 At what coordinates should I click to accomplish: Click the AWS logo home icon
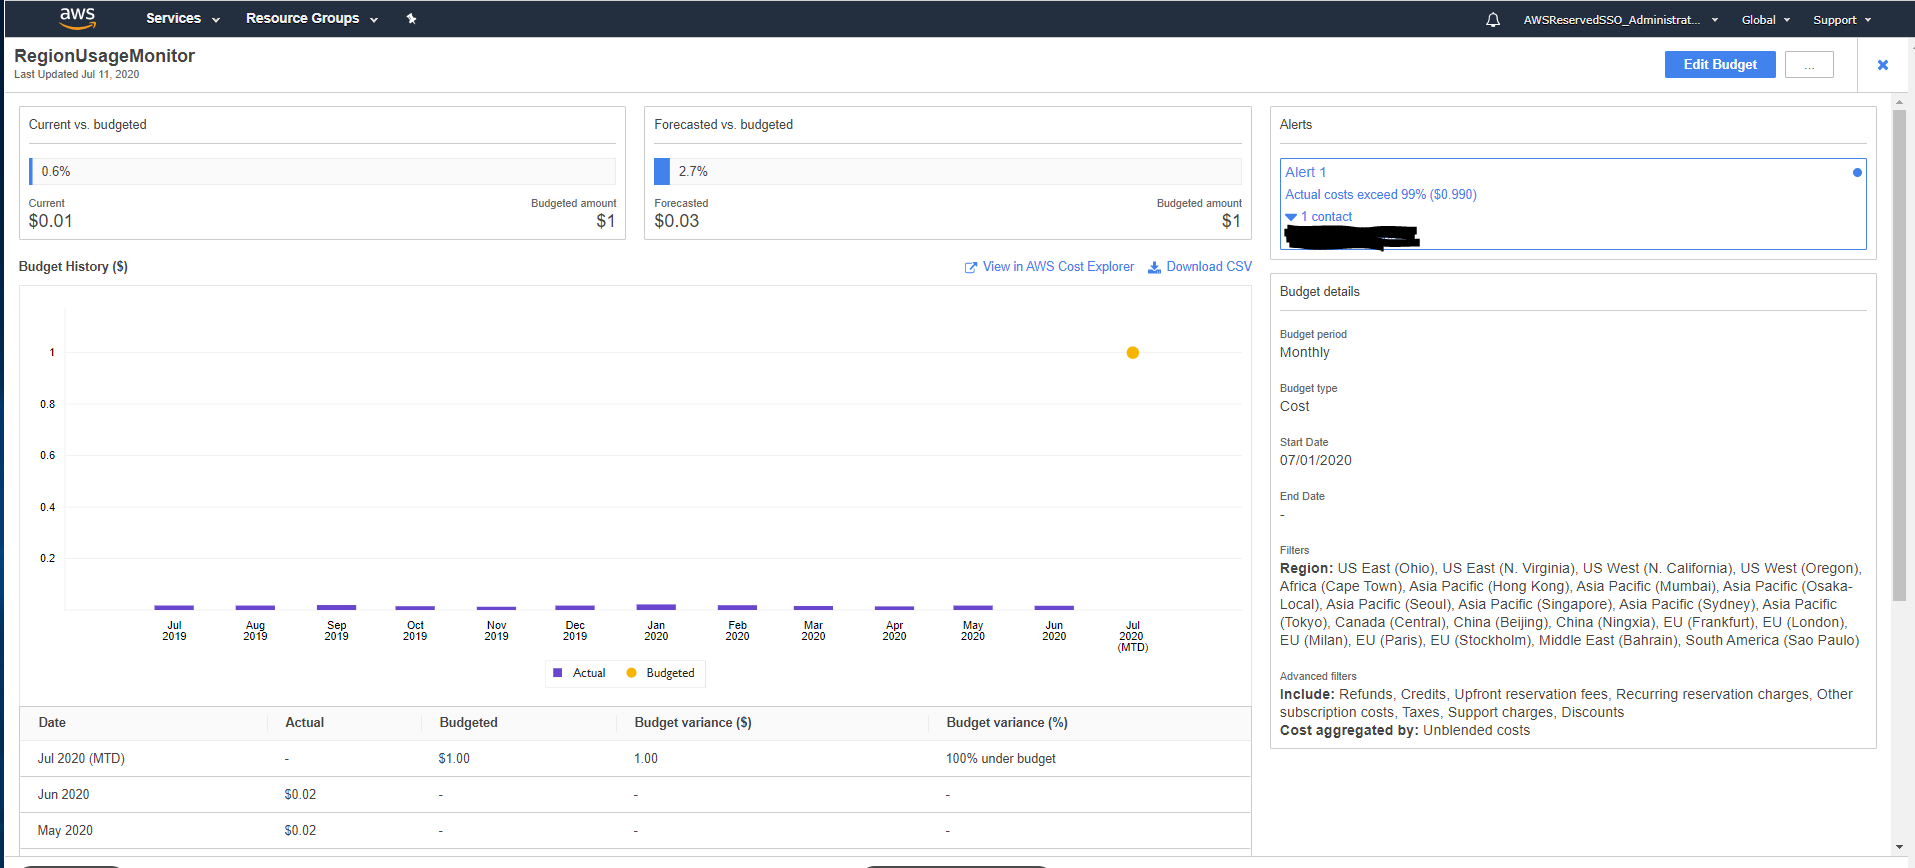[77, 18]
